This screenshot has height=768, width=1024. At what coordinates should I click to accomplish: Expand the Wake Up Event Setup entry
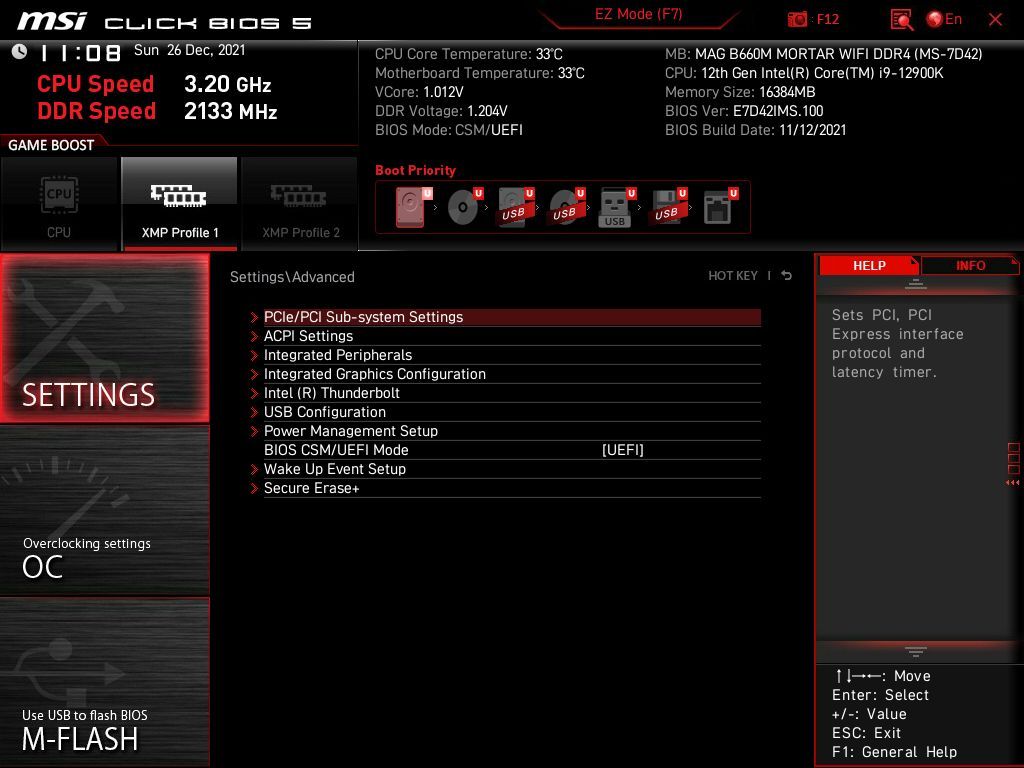(334, 469)
